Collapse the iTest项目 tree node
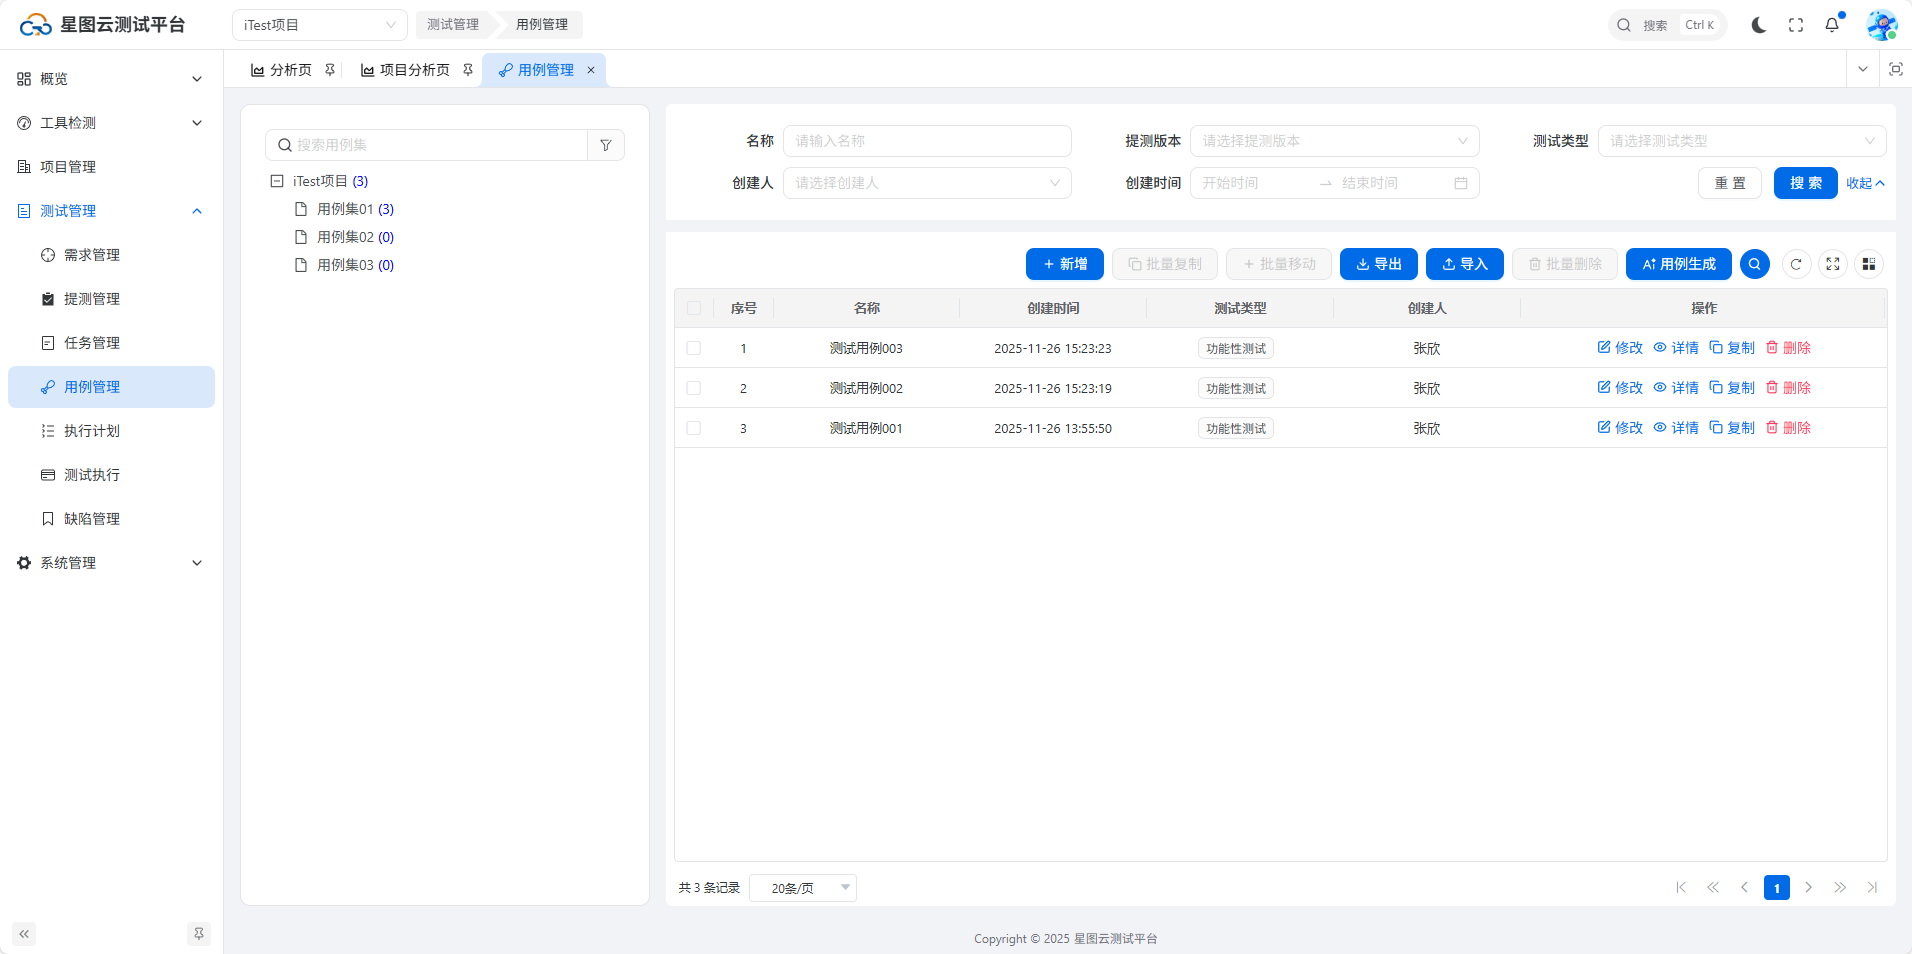Image resolution: width=1912 pixels, height=954 pixels. [277, 181]
